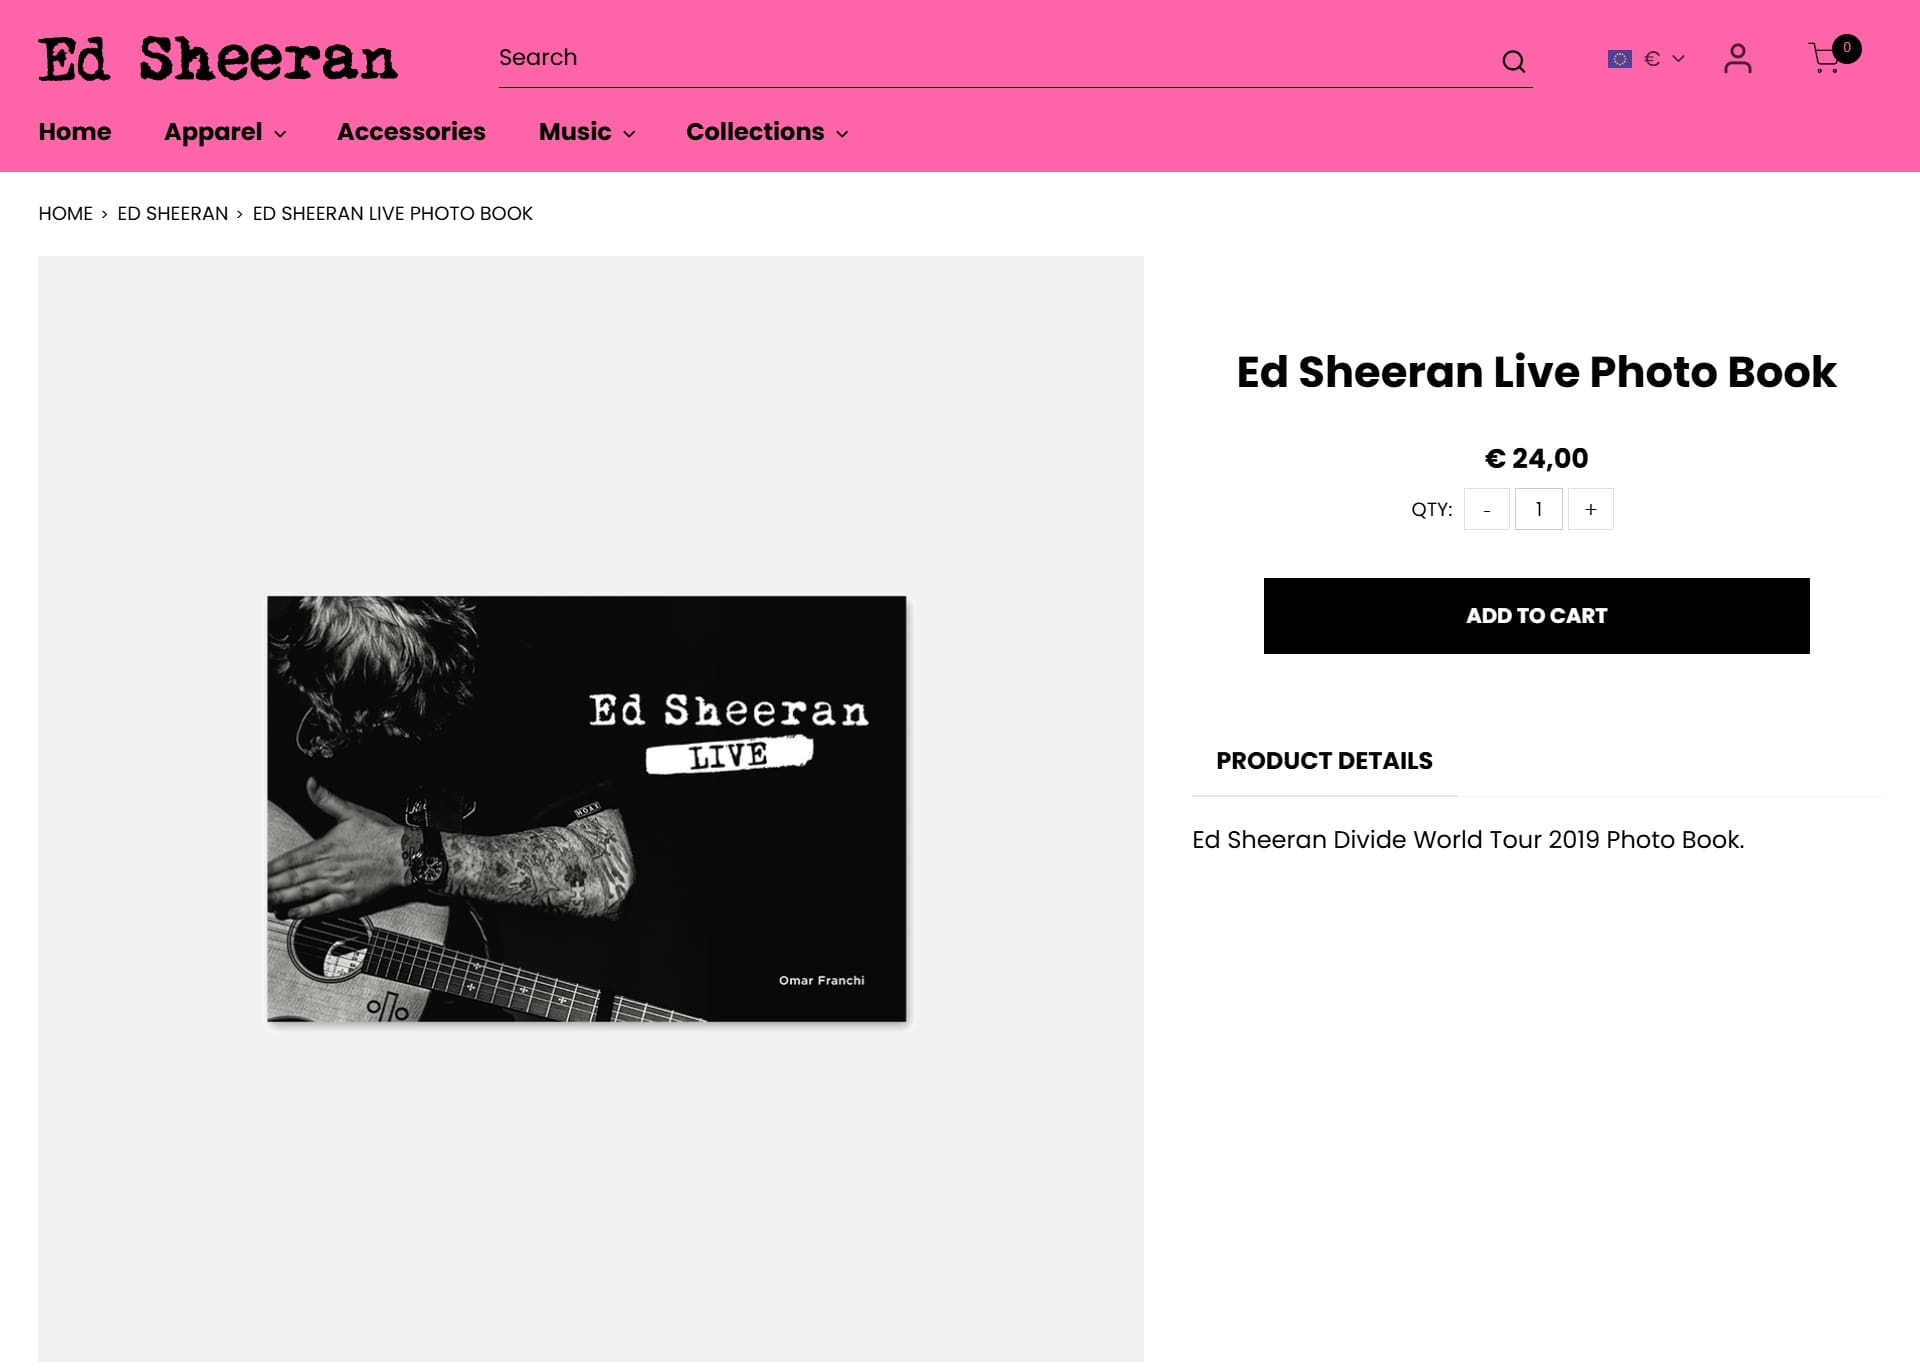The width and height of the screenshot is (1920, 1372).
Task: Increase quantity with plus button
Action: coord(1590,509)
